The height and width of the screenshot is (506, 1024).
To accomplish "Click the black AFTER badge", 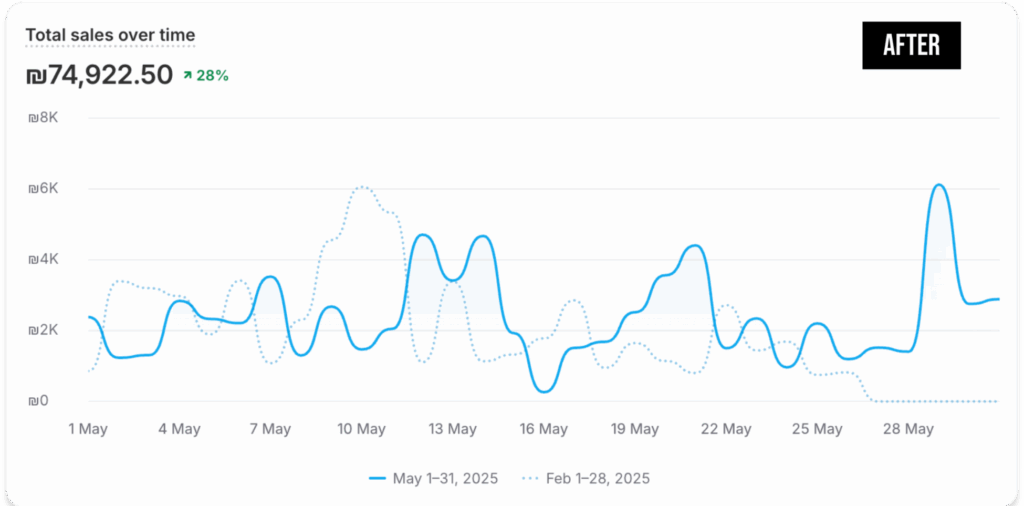I will click(911, 46).
